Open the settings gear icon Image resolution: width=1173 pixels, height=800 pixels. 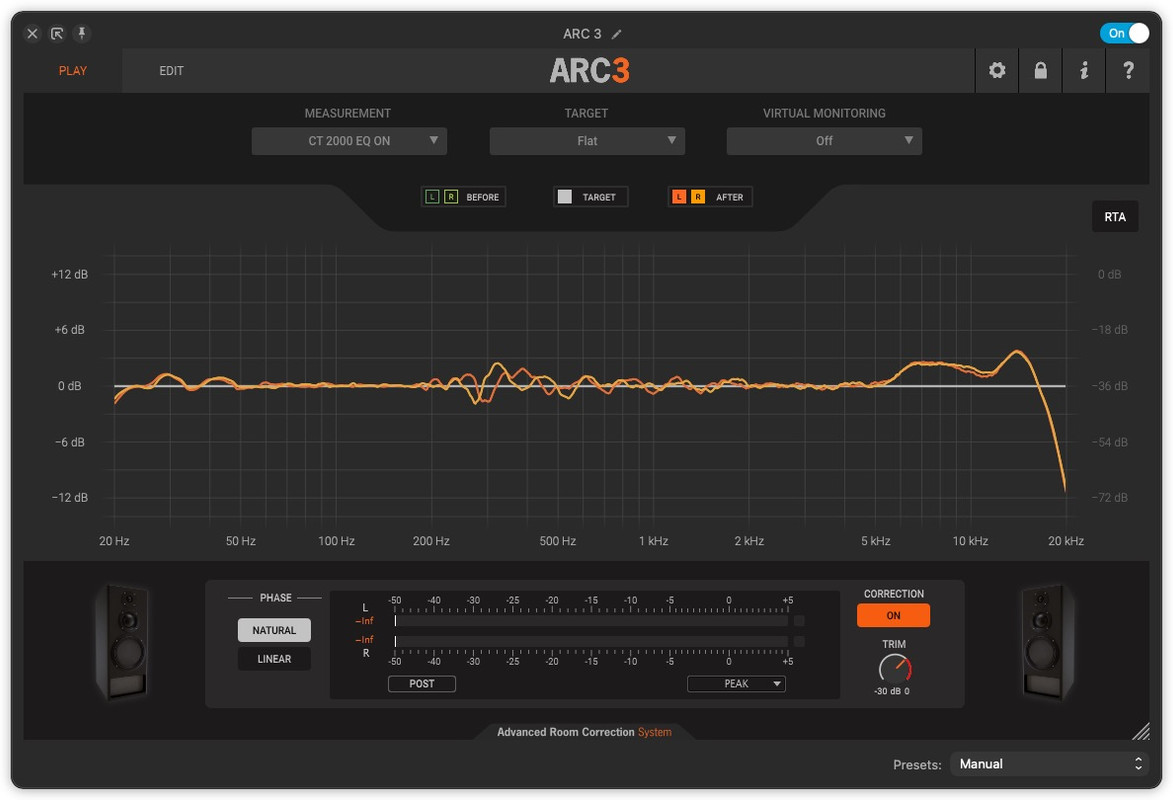(x=996, y=70)
